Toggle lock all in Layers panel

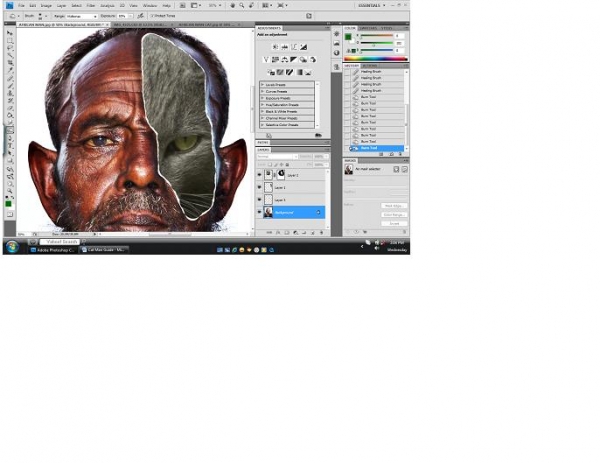(288, 165)
